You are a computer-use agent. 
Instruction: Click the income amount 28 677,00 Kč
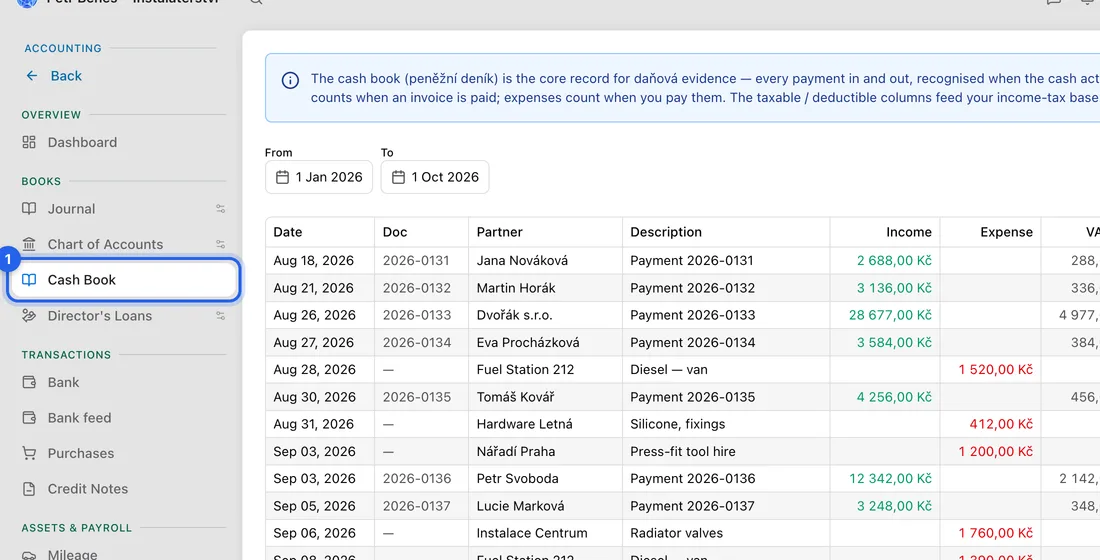tap(890, 315)
